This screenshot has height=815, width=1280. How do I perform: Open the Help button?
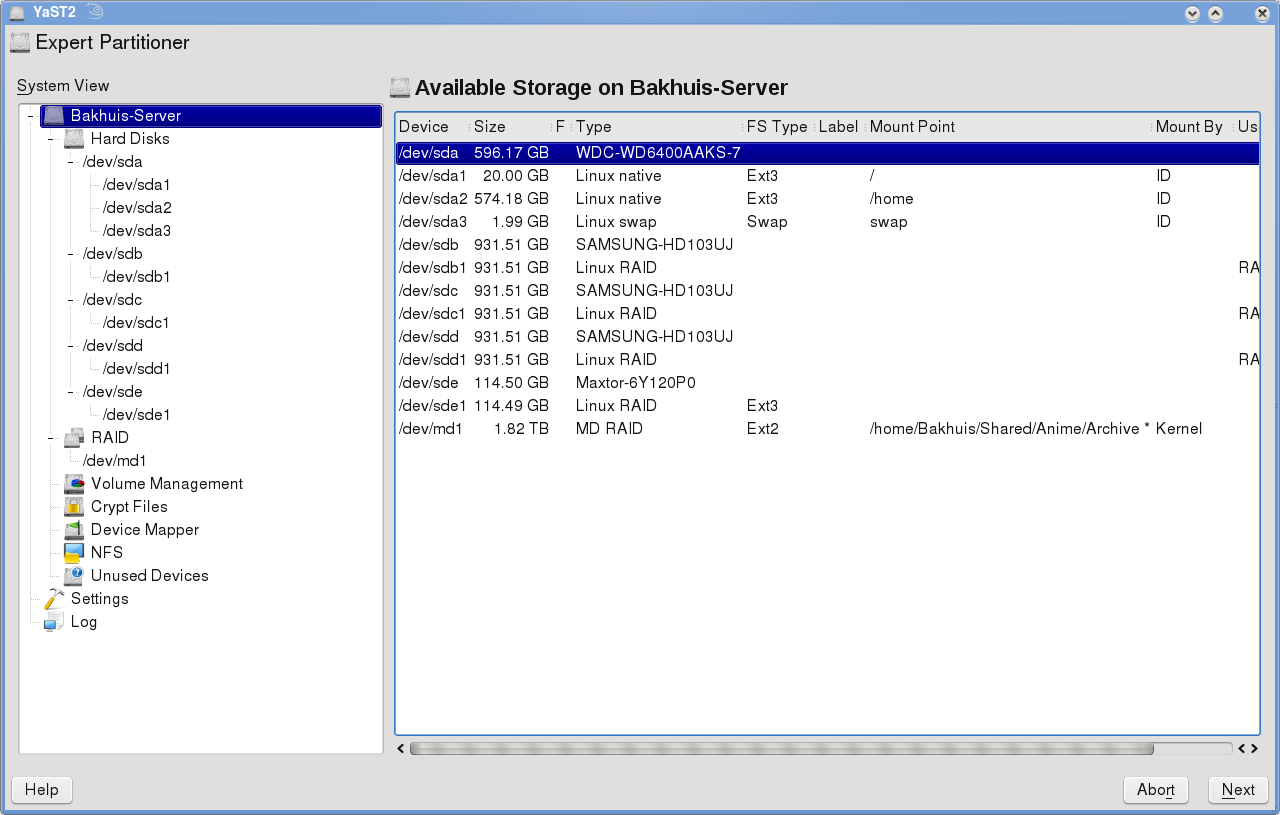click(x=42, y=790)
